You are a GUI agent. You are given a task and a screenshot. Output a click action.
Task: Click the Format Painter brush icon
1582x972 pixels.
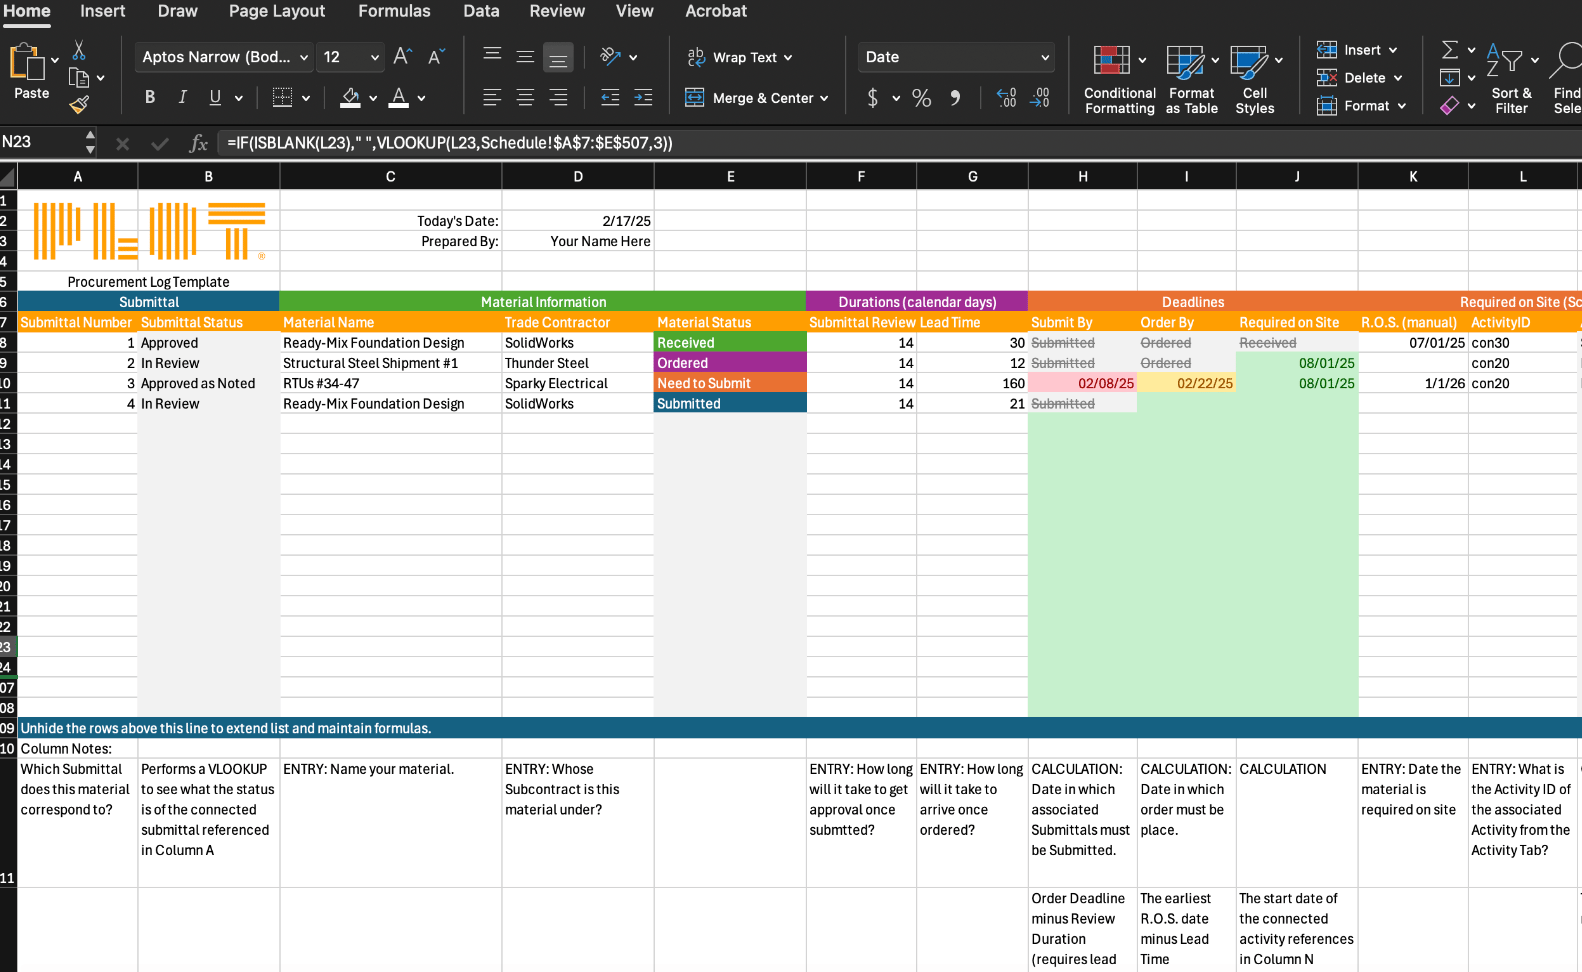pyautogui.click(x=79, y=104)
